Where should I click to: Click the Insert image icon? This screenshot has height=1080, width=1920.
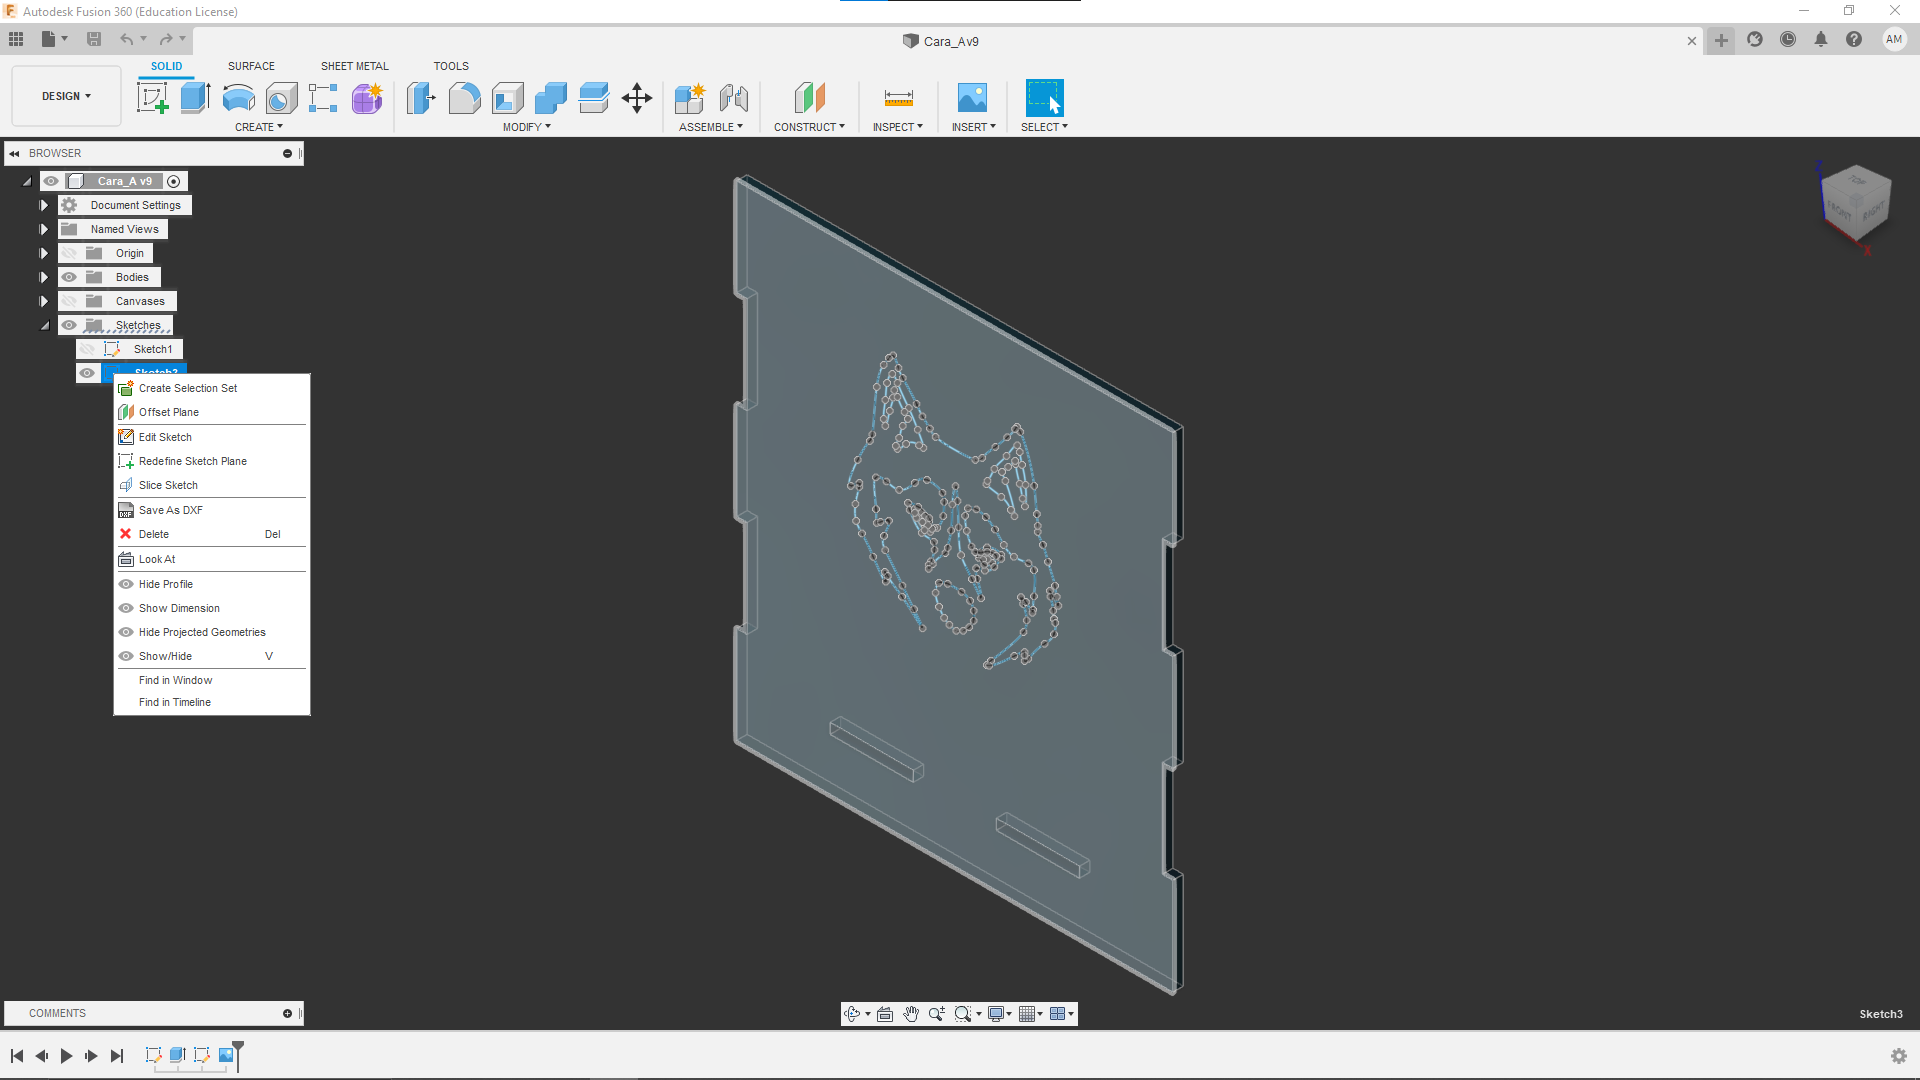[x=972, y=98]
